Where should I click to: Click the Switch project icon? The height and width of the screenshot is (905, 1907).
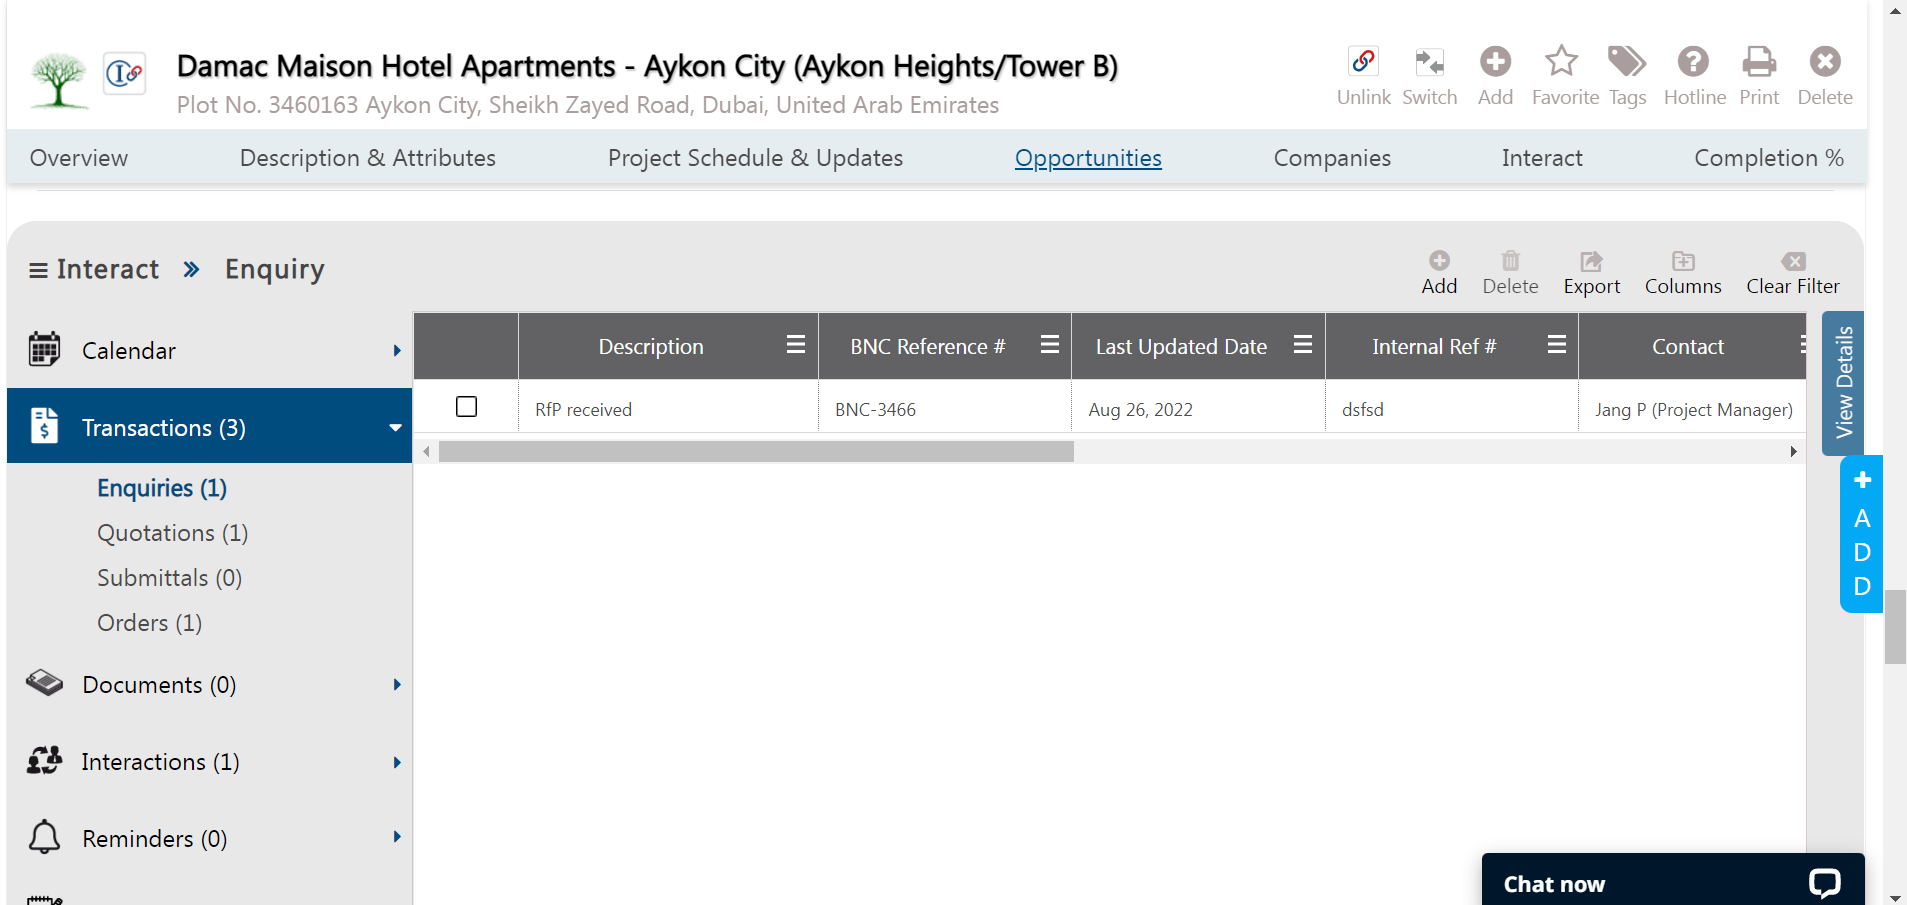tap(1429, 62)
